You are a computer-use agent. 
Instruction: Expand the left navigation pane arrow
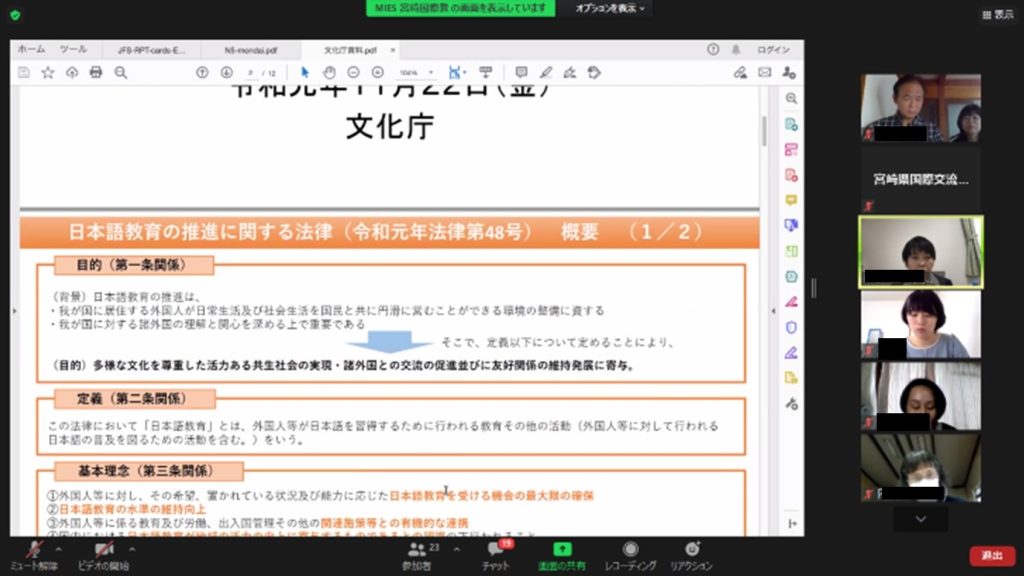point(14,312)
